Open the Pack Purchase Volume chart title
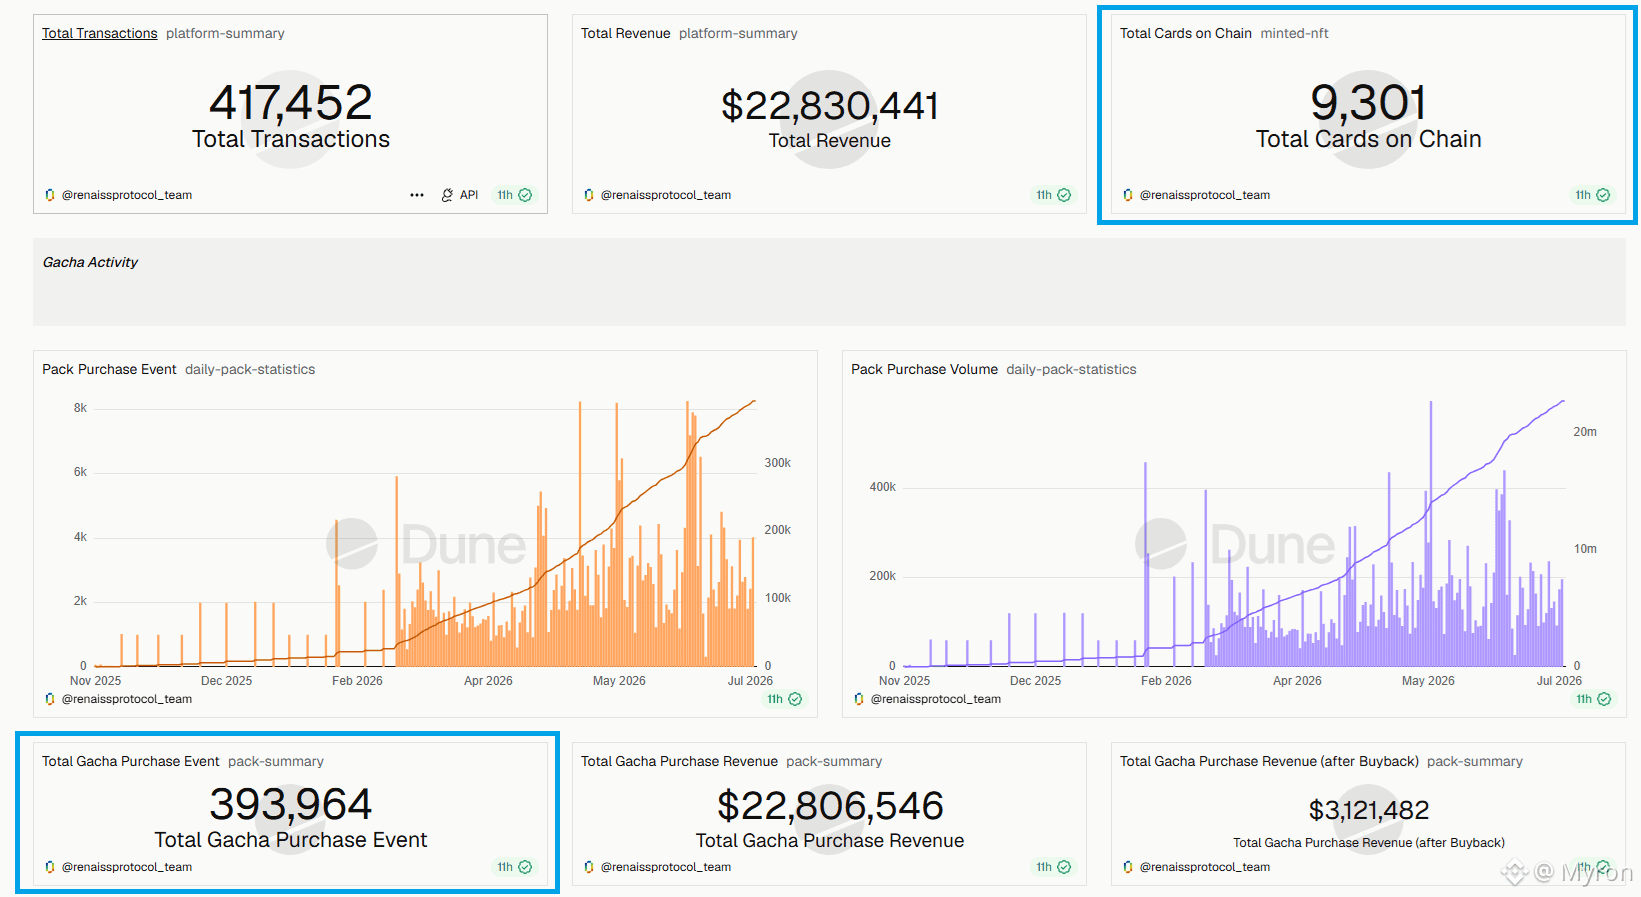This screenshot has height=897, width=1641. point(924,369)
